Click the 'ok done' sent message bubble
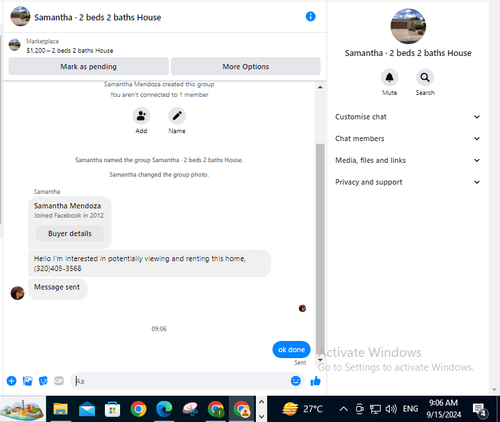 coord(291,350)
